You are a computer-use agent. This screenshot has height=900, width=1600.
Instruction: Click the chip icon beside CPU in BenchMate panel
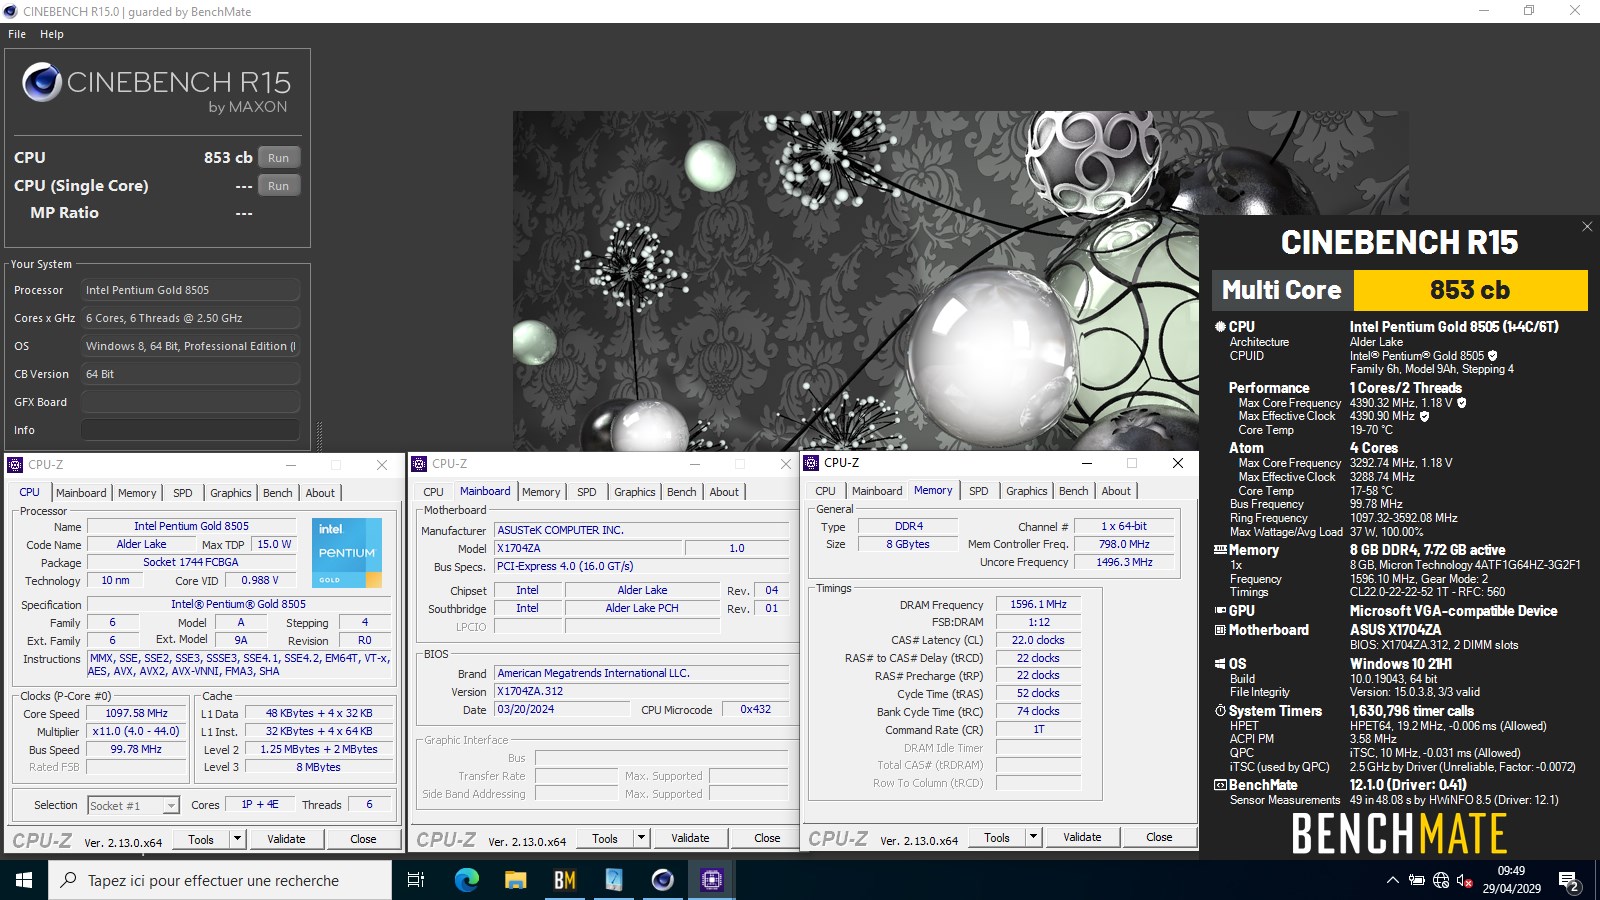[1220, 327]
